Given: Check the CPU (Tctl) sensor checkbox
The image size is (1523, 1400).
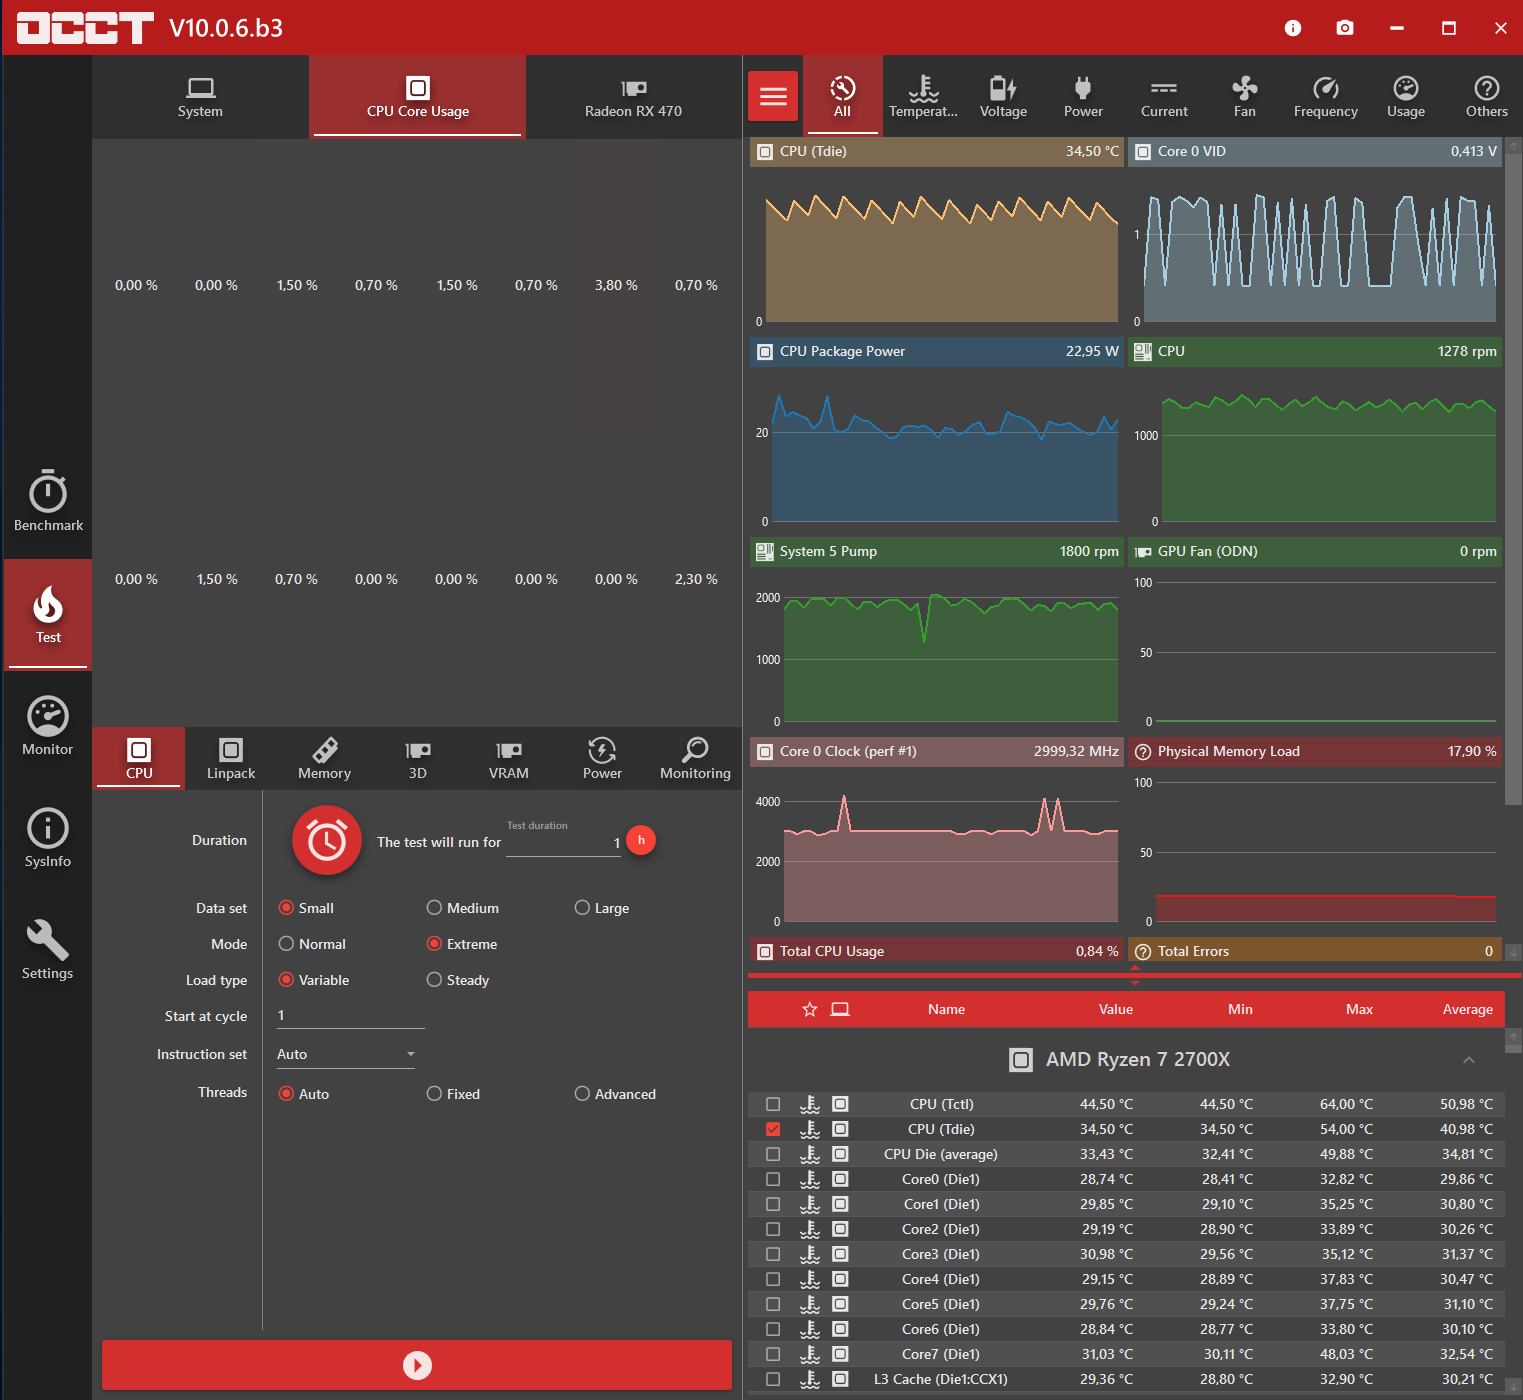Looking at the screenshot, I should click(x=773, y=1104).
